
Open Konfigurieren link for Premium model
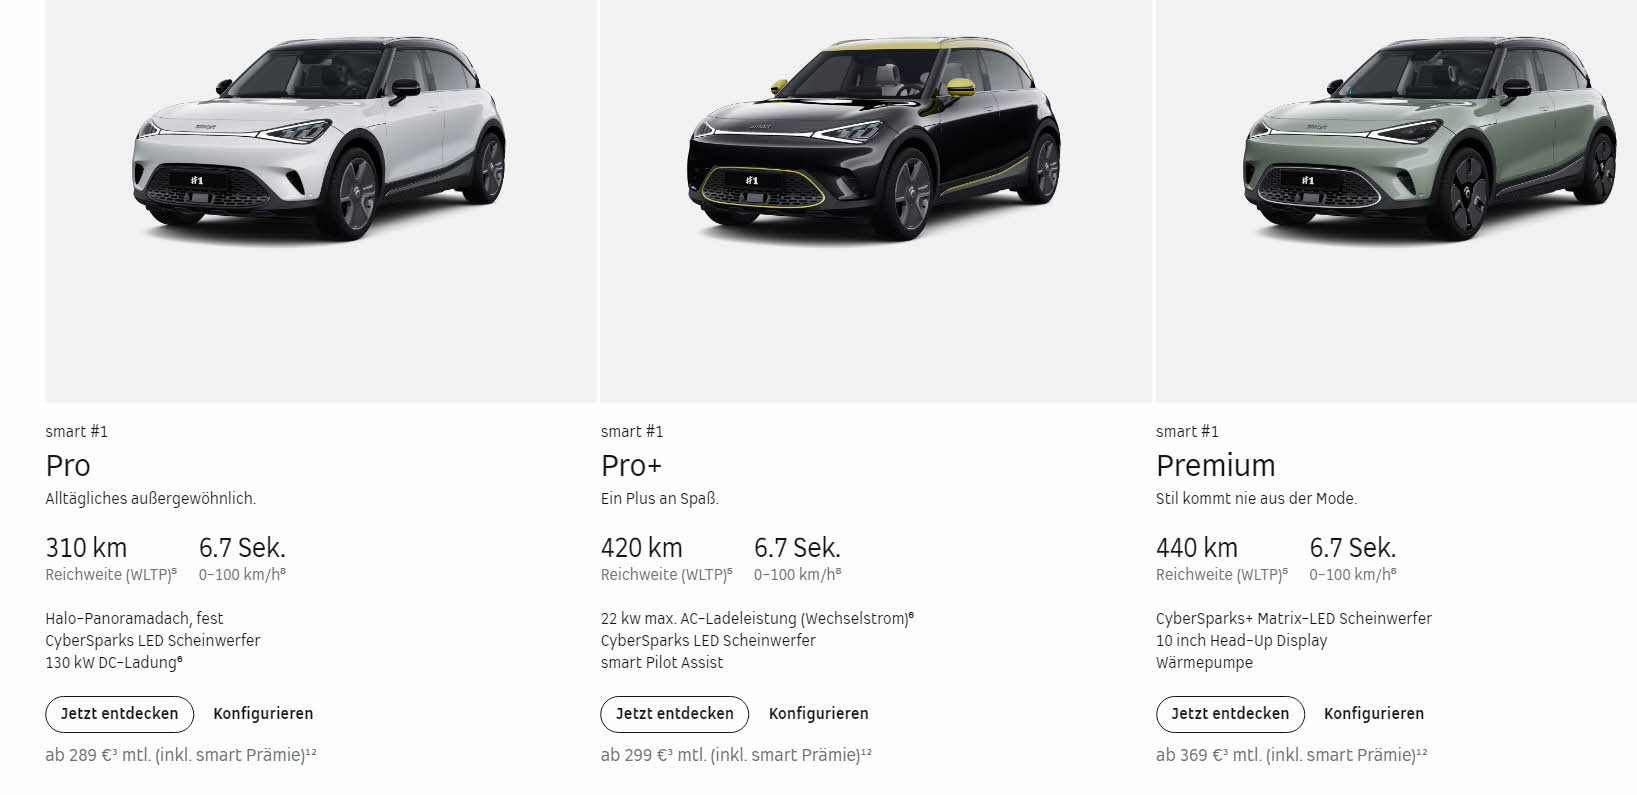click(x=1374, y=714)
